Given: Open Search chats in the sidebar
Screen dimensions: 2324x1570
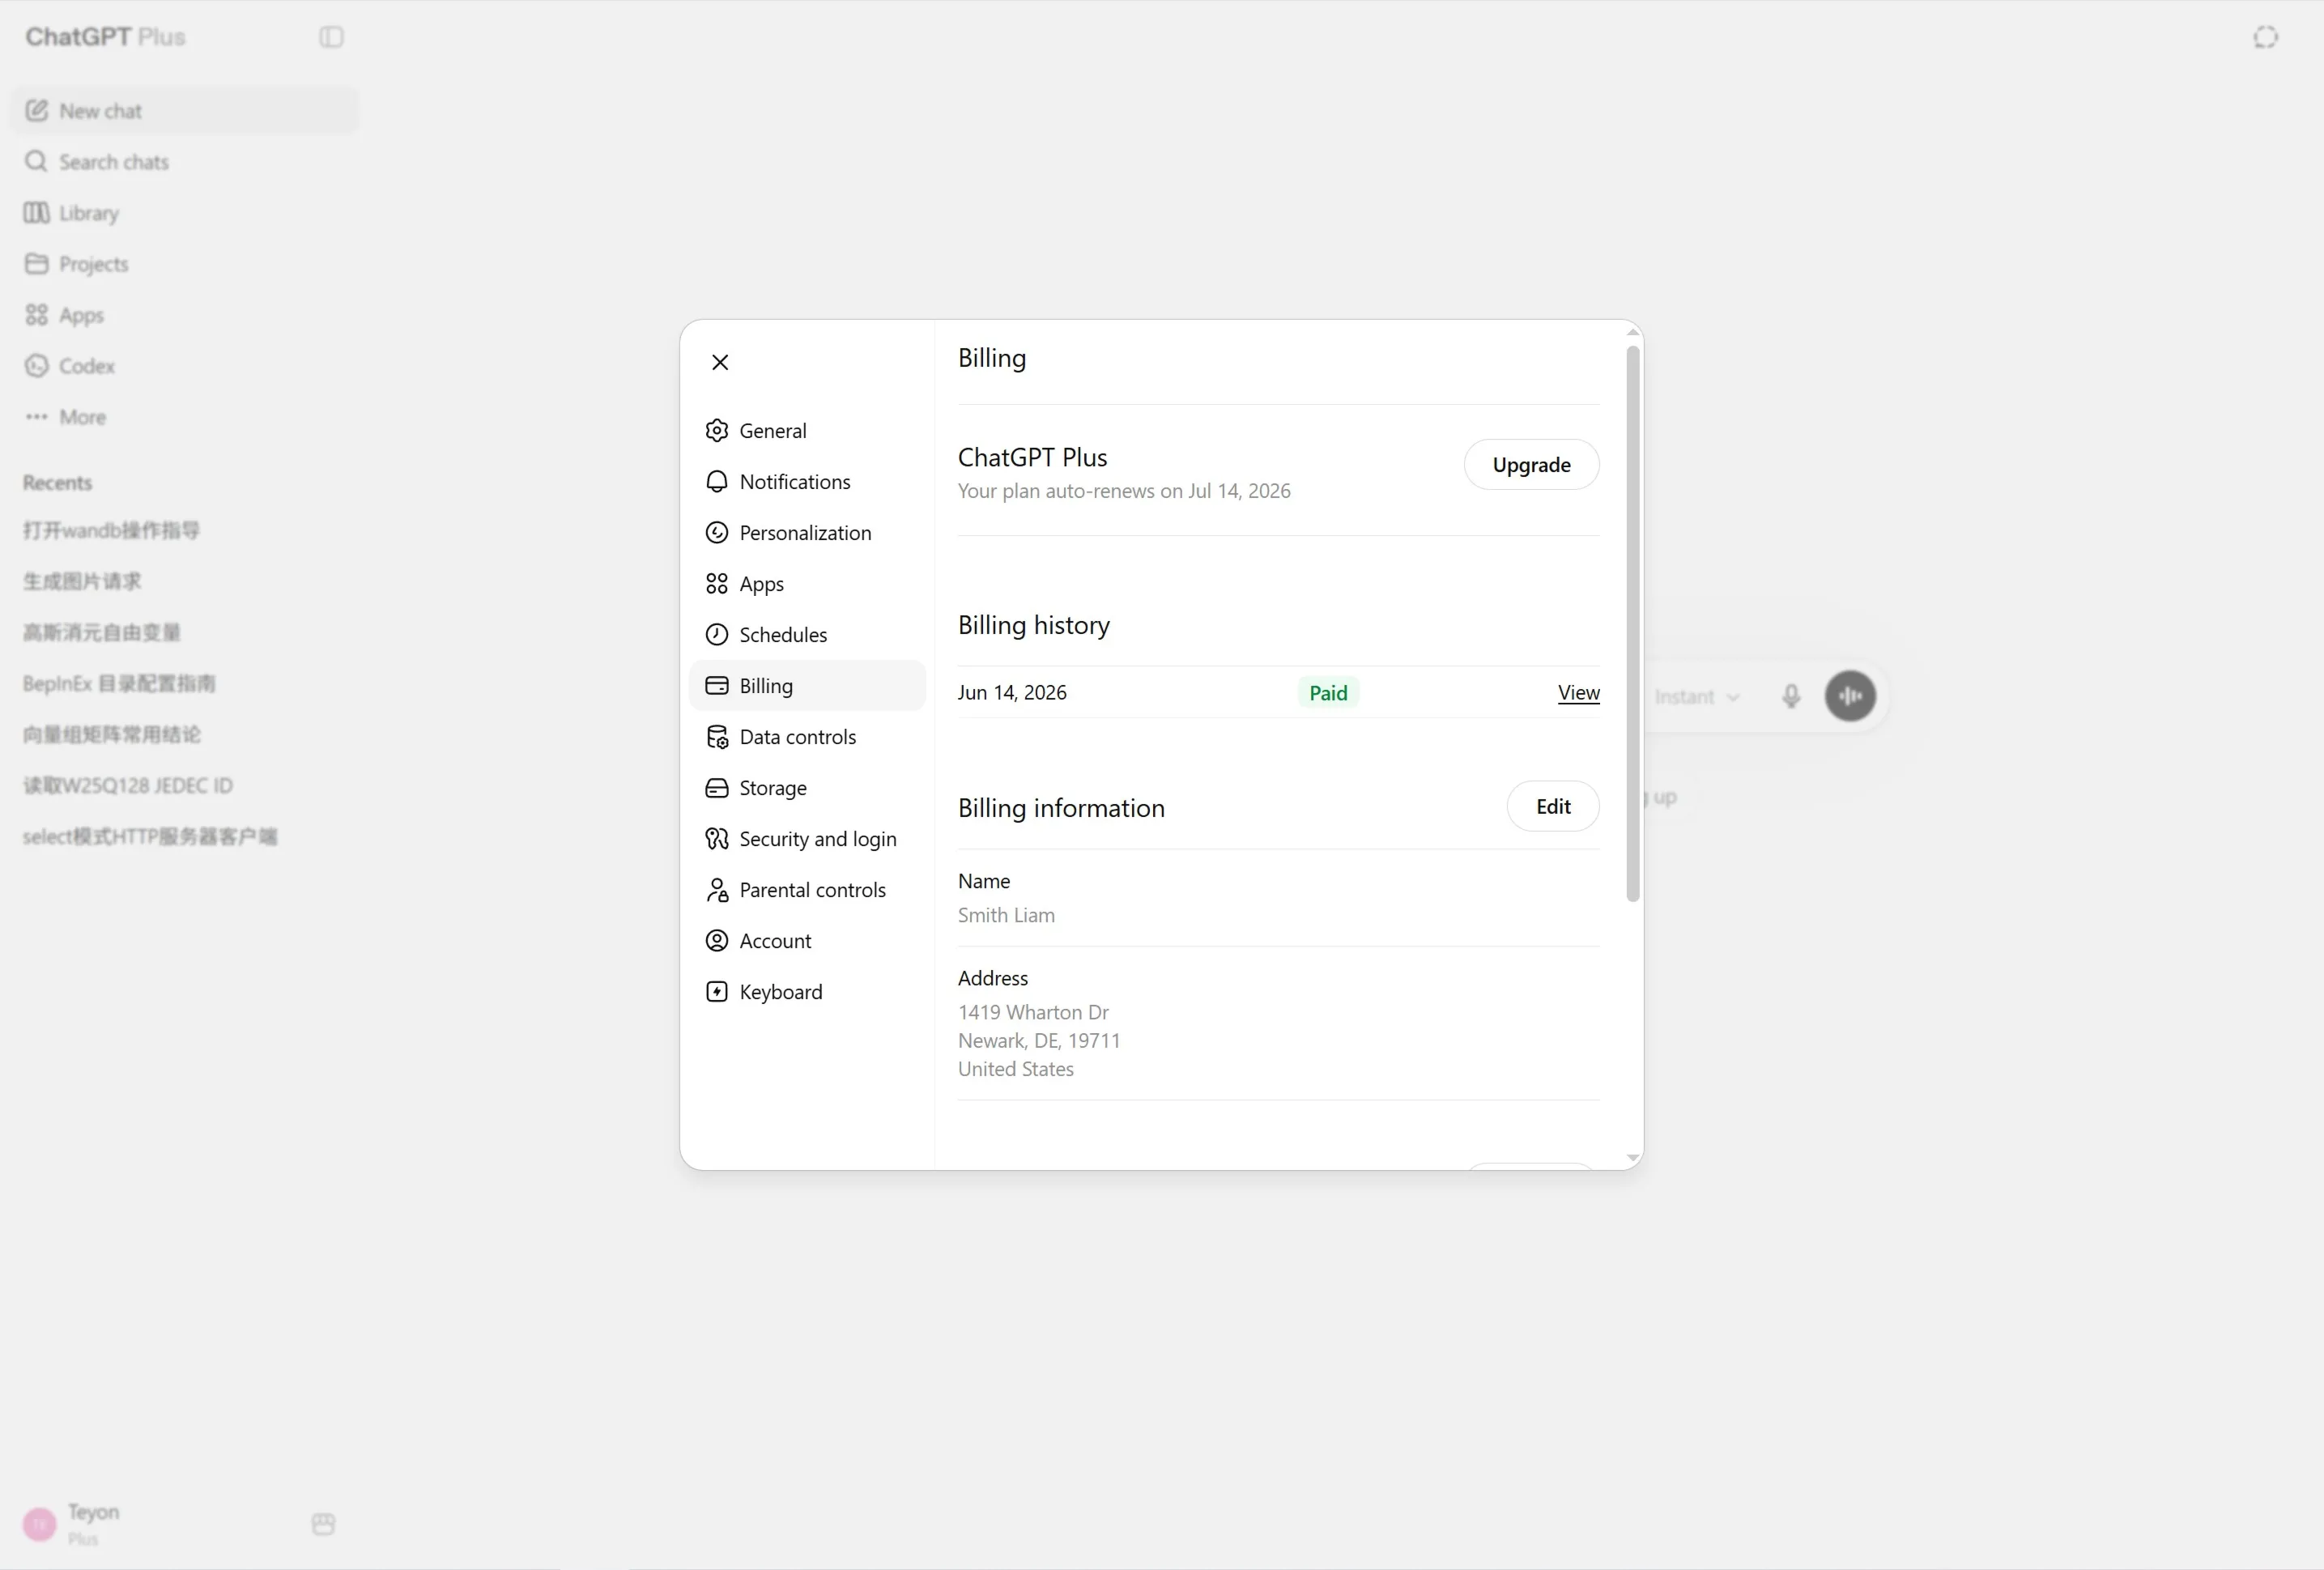Looking at the screenshot, I should [184, 162].
